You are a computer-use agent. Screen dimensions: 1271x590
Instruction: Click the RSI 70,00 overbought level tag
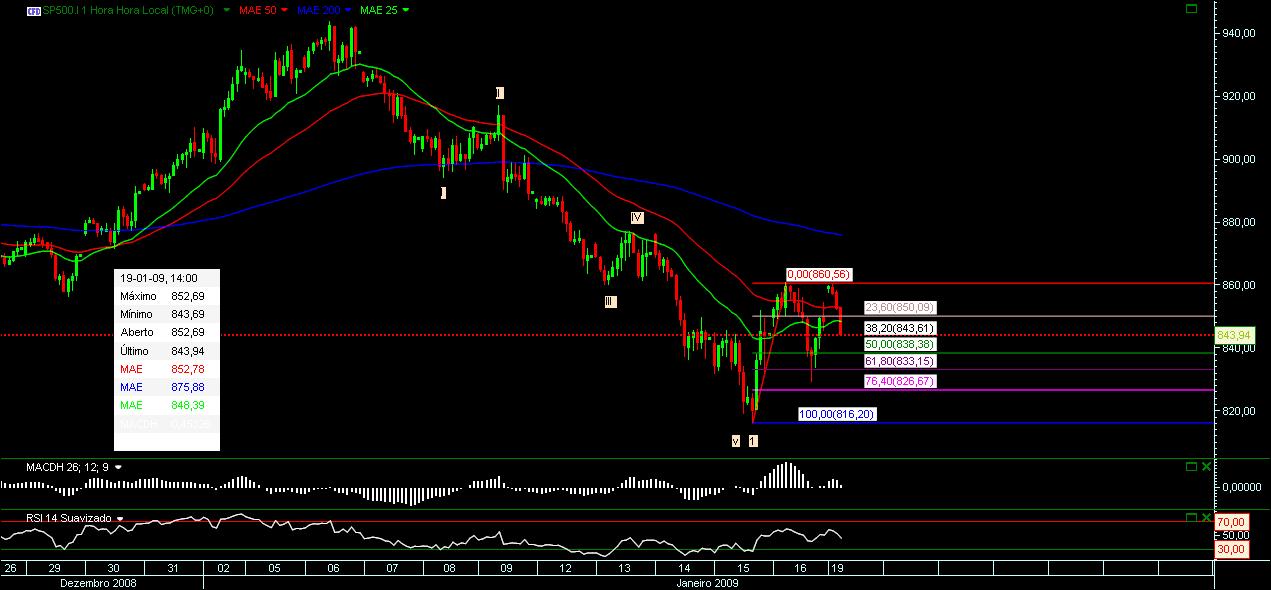click(1231, 522)
